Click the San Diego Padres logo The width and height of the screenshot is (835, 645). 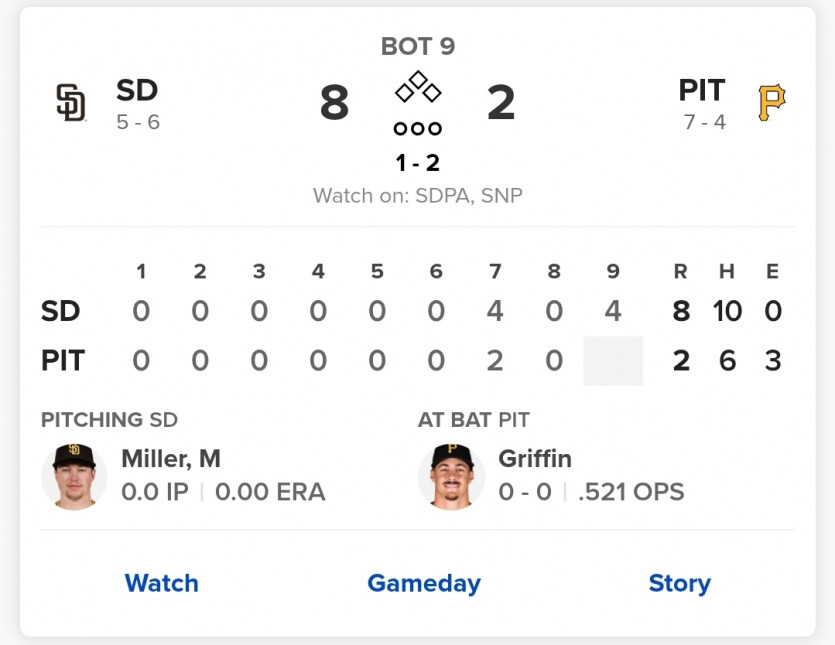tap(71, 103)
